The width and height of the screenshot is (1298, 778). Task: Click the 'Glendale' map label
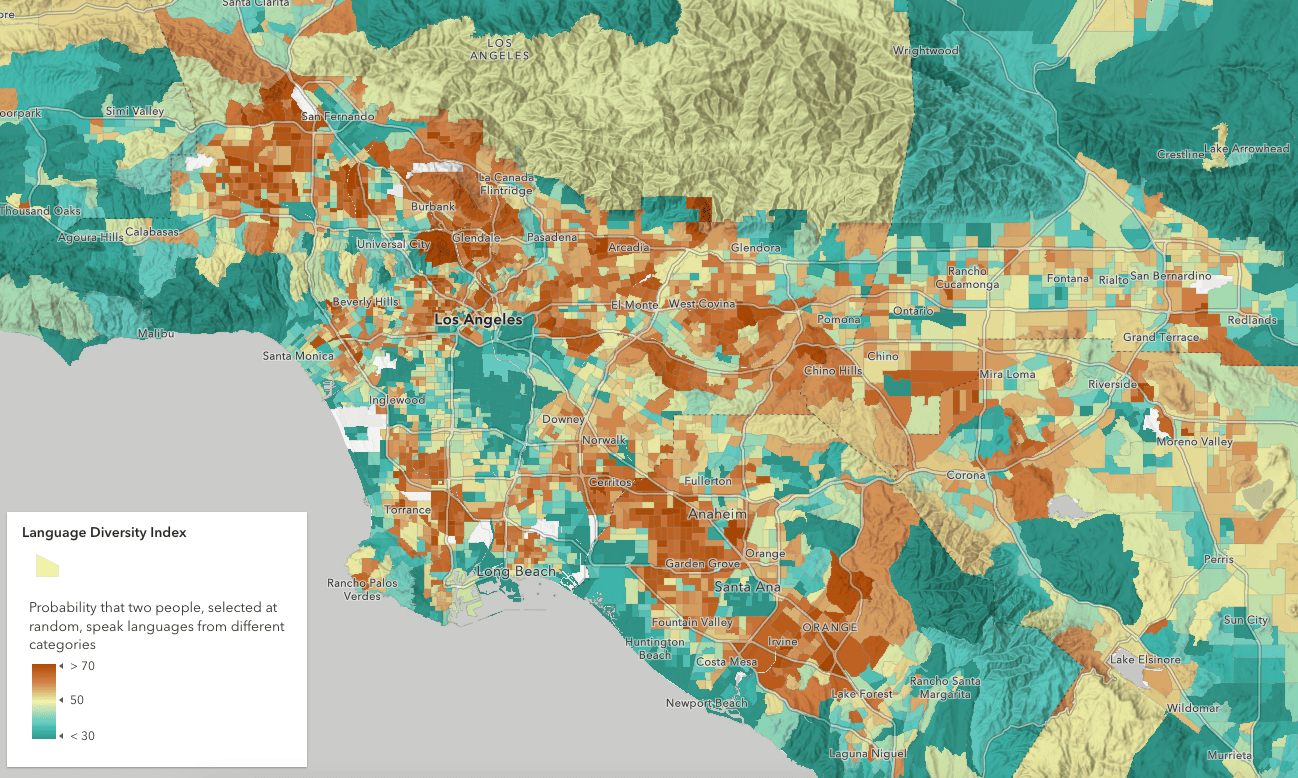[x=476, y=239]
